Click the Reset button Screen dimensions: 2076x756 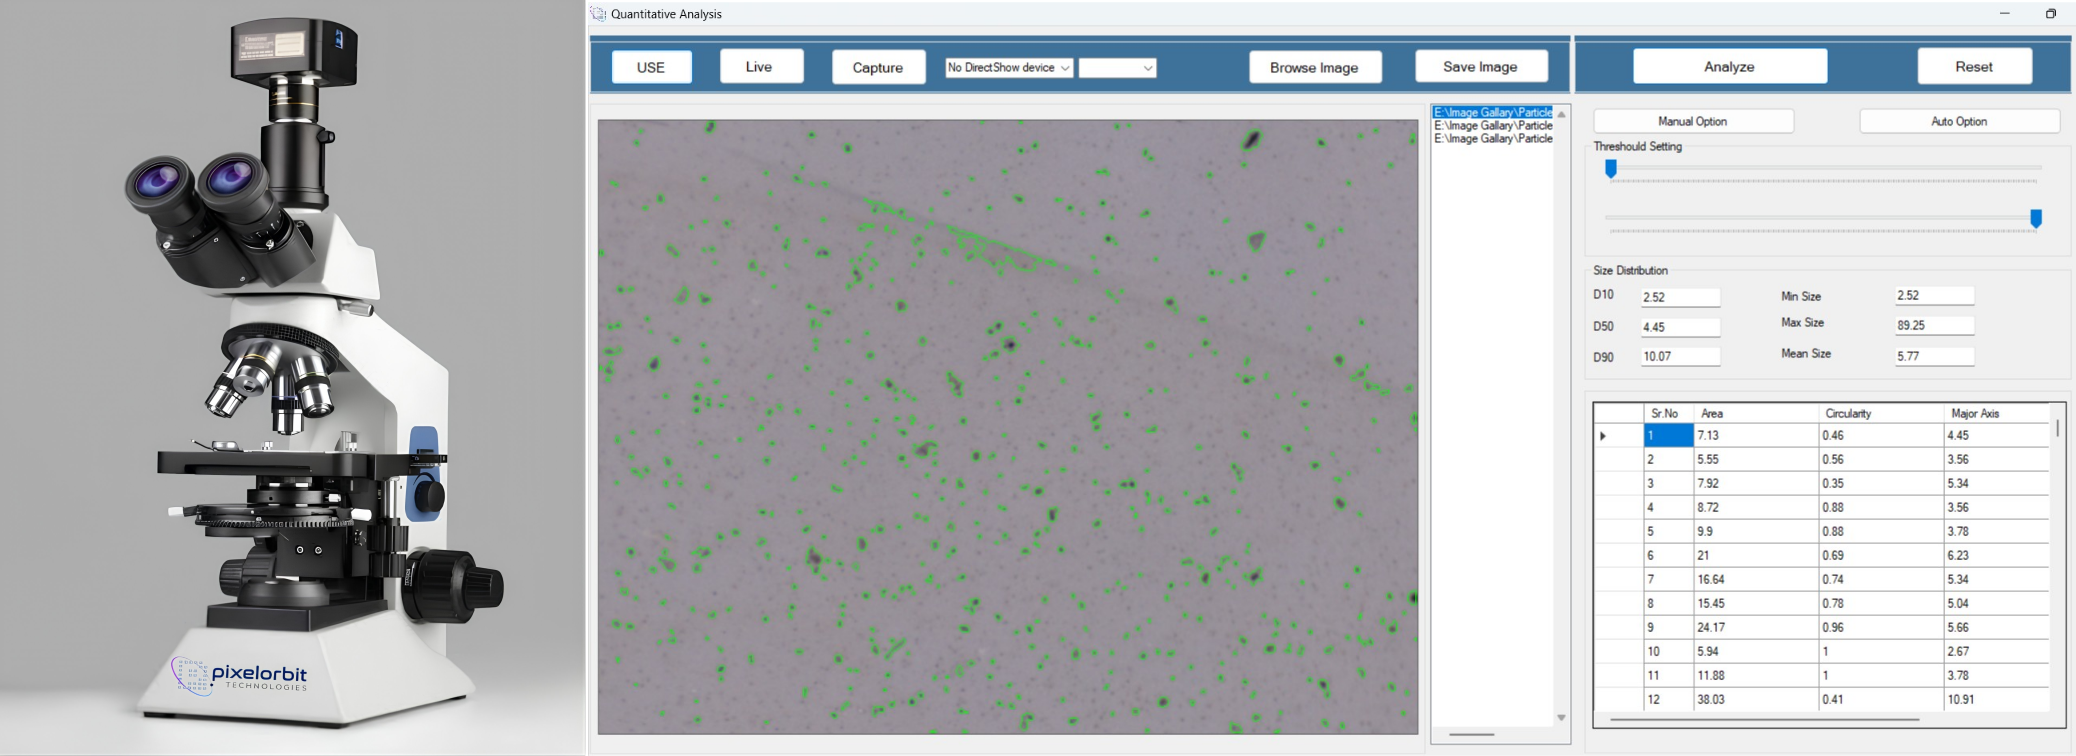click(x=1973, y=67)
